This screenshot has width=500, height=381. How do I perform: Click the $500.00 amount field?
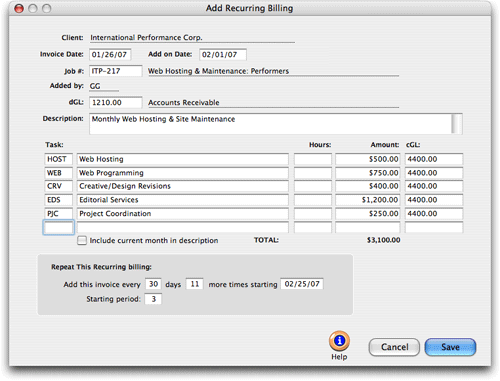coord(368,159)
